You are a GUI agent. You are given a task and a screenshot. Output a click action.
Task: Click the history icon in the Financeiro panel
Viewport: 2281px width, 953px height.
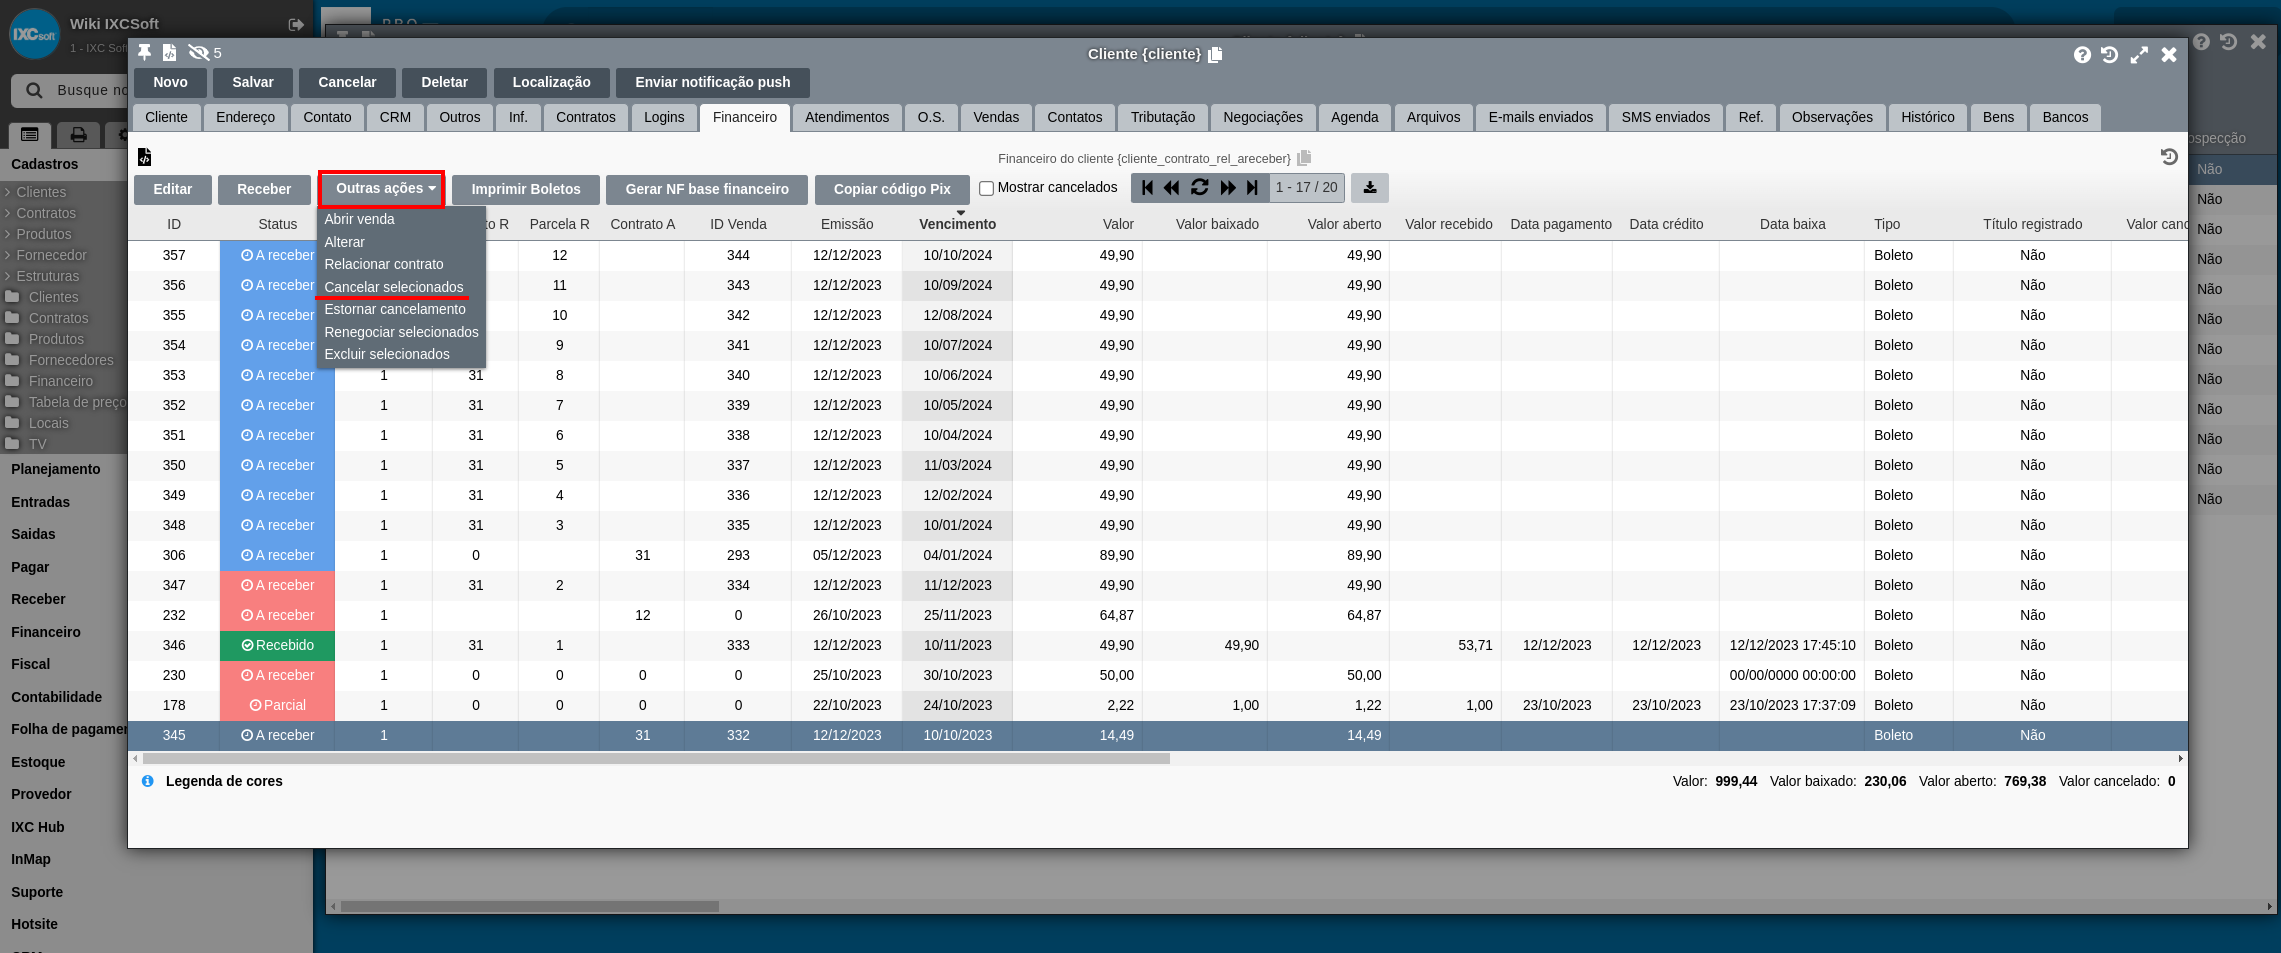[2168, 157]
